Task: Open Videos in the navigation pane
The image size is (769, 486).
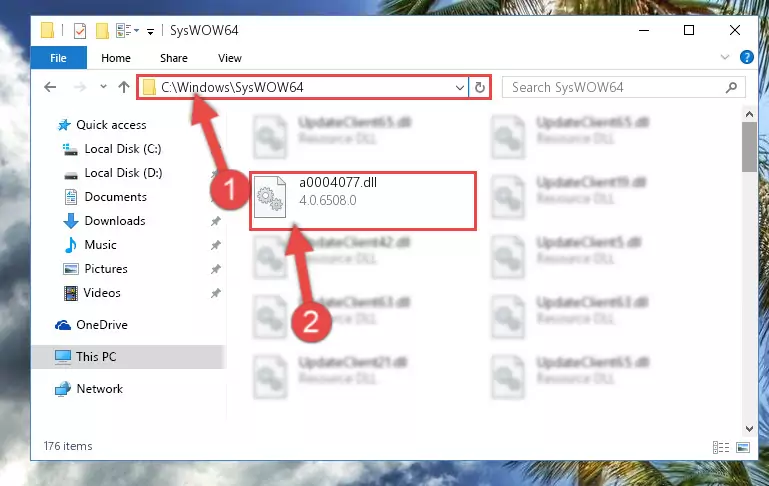Action: coord(102,293)
